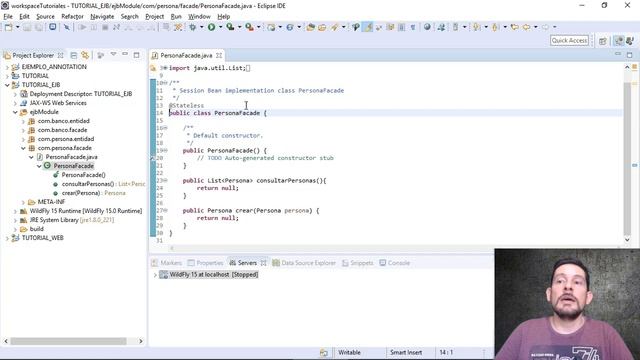The height and width of the screenshot is (360, 640).
Task: Switch to the Data Source Explorer tab
Action: pos(304,263)
